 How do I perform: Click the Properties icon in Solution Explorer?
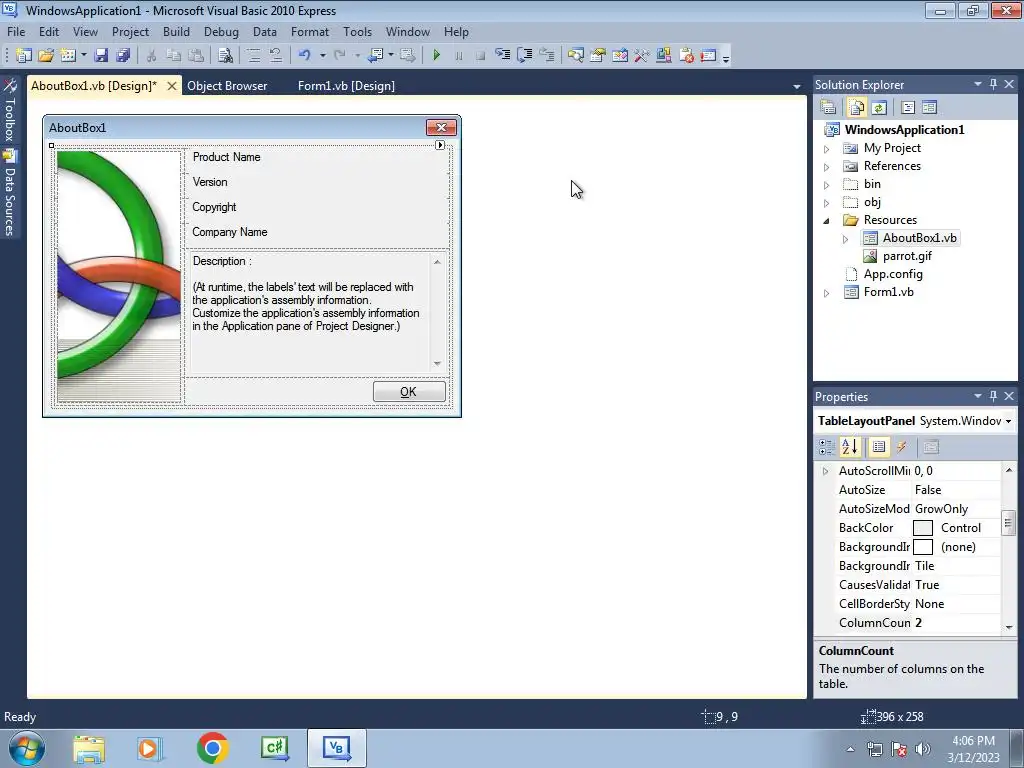828,108
